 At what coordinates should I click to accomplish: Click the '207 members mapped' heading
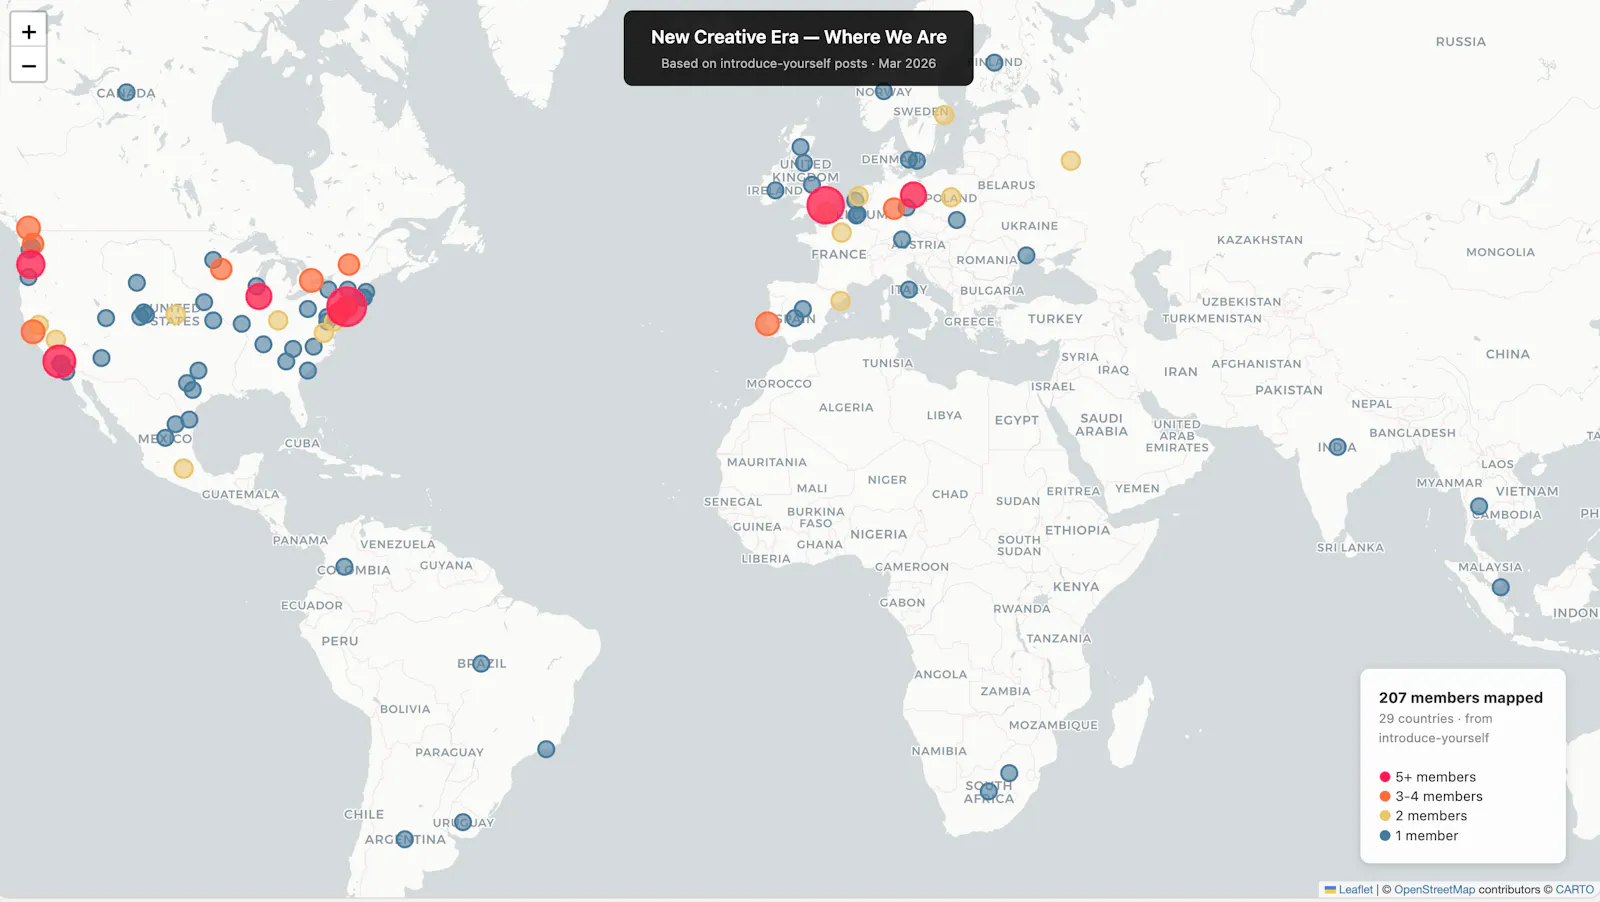pyautogui.click(x=1461, y=698)
